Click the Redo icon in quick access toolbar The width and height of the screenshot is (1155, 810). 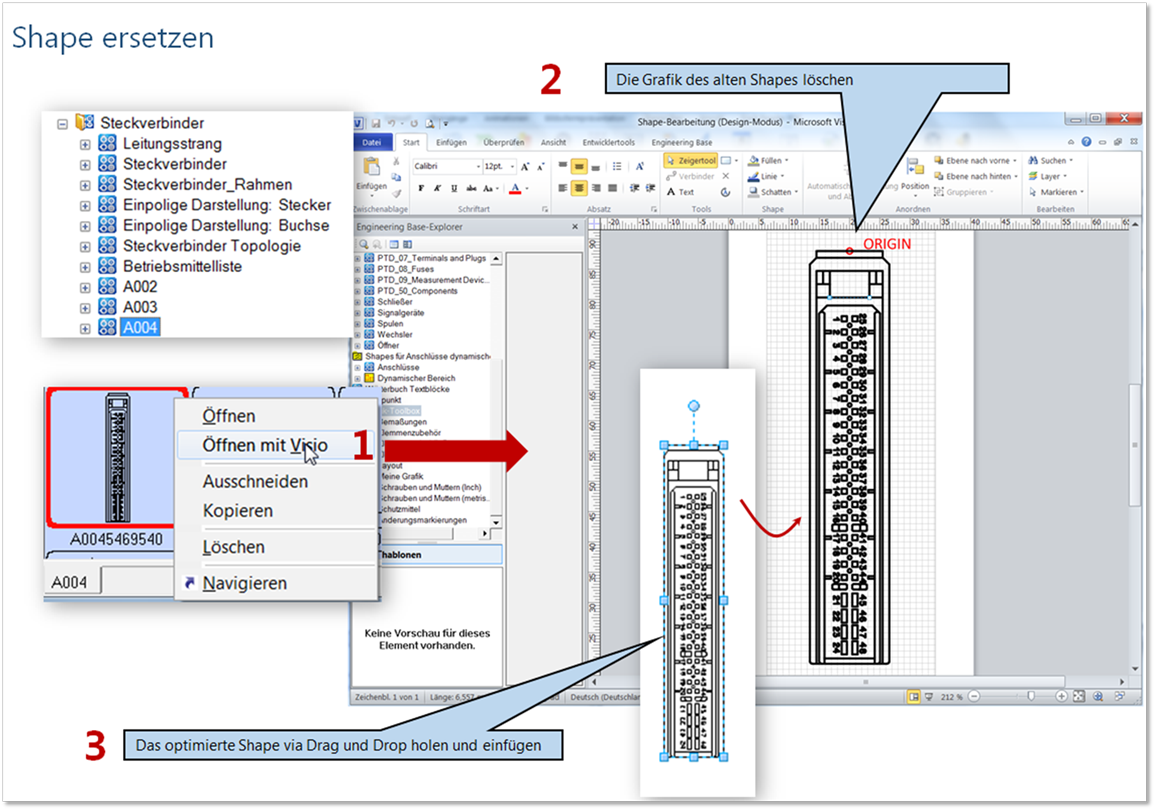click(x=413, y=124)
